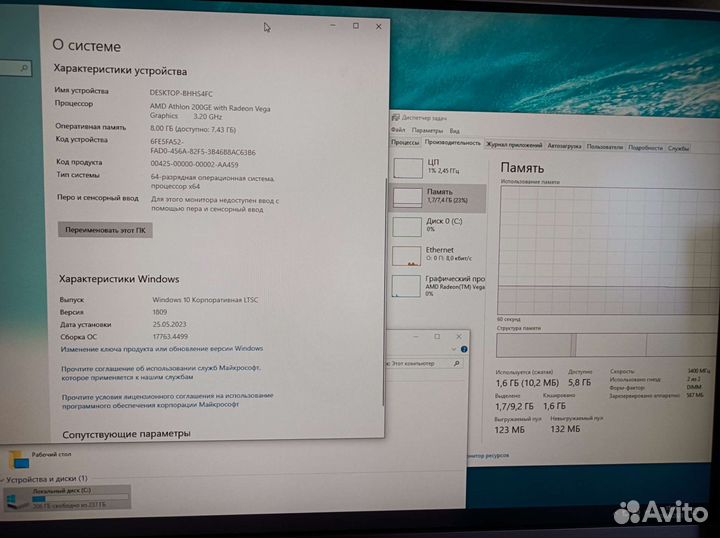720x538 pixels.
Task: Maximize the О системе settings window
Action: tap(356, 26)
